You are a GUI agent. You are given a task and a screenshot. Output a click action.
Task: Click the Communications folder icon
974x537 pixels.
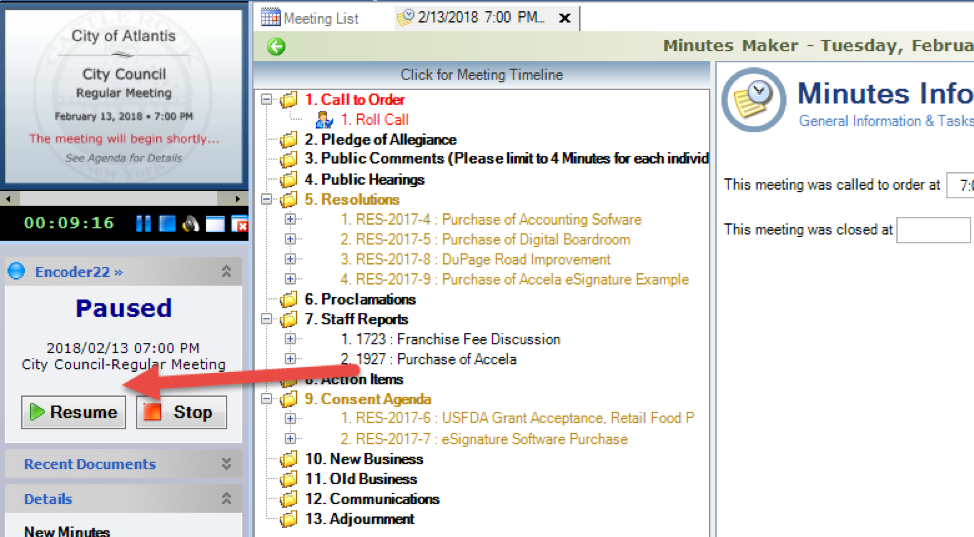pos(288,499)
